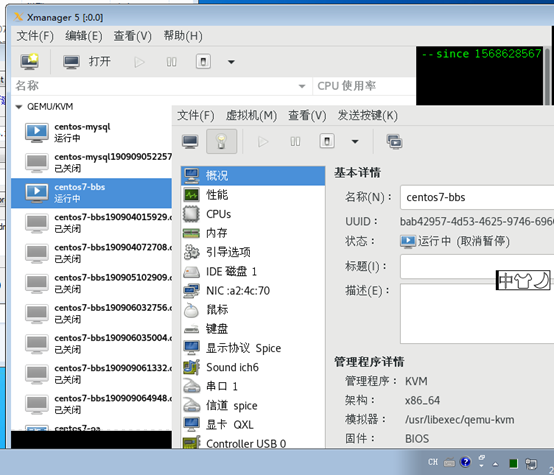Screen dimensions: 554x475
Task: Open shutdown dropdown arrow in VM toolbar
Action: 355,142
